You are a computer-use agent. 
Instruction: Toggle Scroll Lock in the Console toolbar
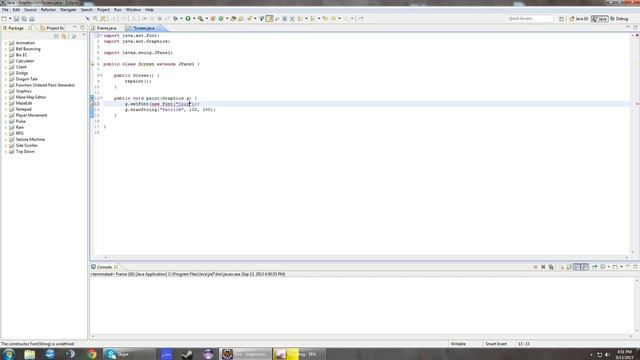[569, 267]
